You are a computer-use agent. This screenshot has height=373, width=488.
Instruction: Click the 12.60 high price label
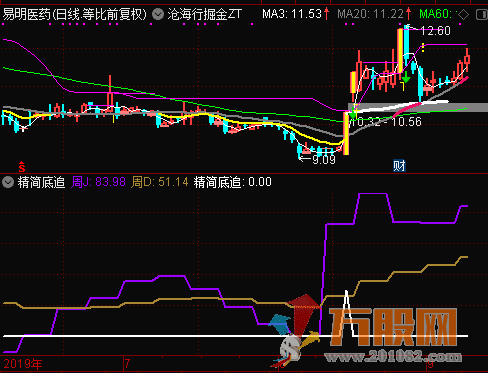coord(435,31)
